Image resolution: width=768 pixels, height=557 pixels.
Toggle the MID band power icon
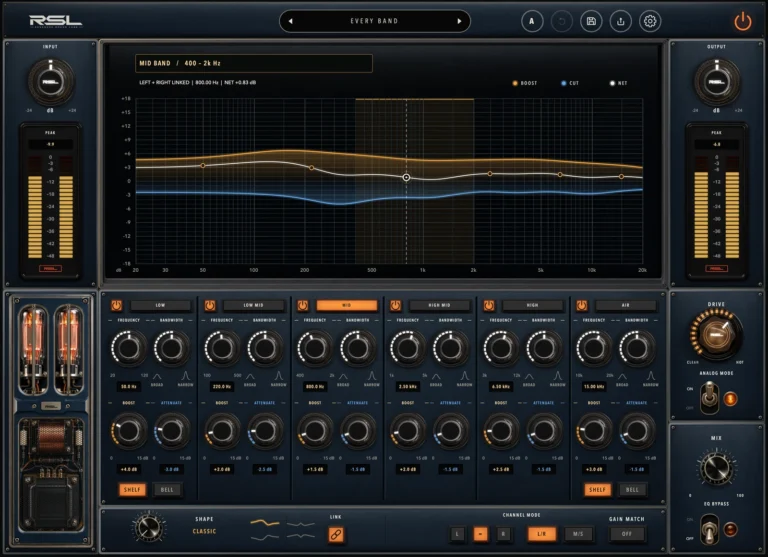click(303, 306)
